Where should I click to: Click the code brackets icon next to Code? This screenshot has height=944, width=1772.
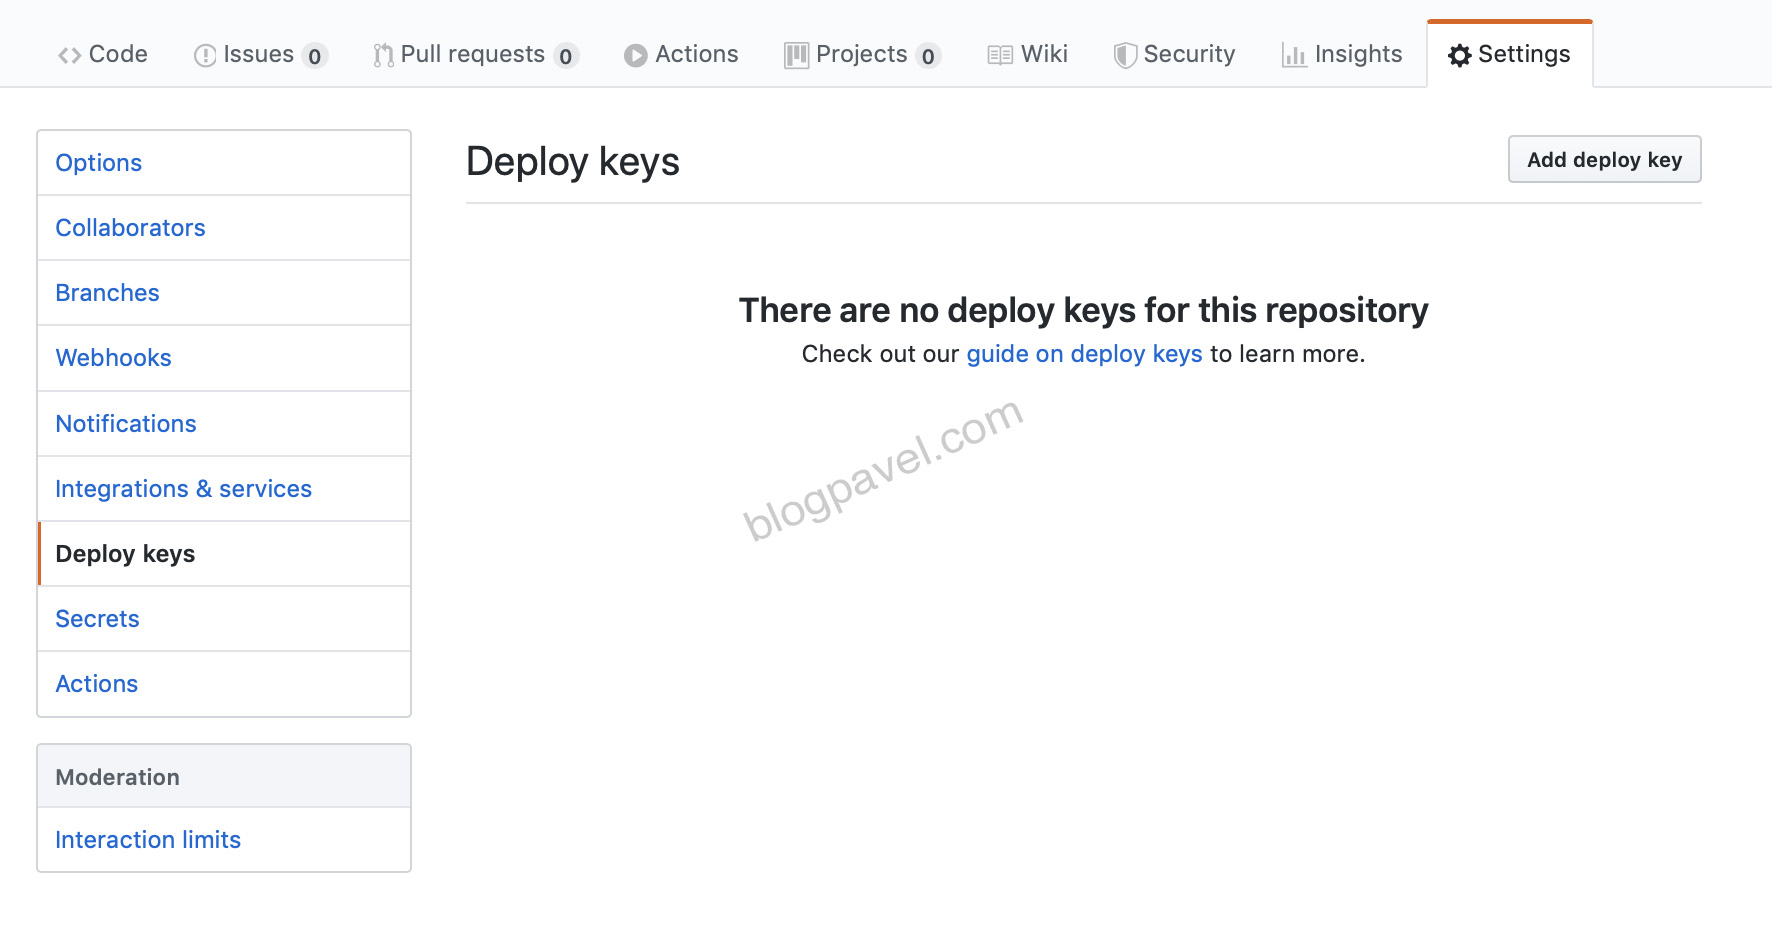pos(69,54)
